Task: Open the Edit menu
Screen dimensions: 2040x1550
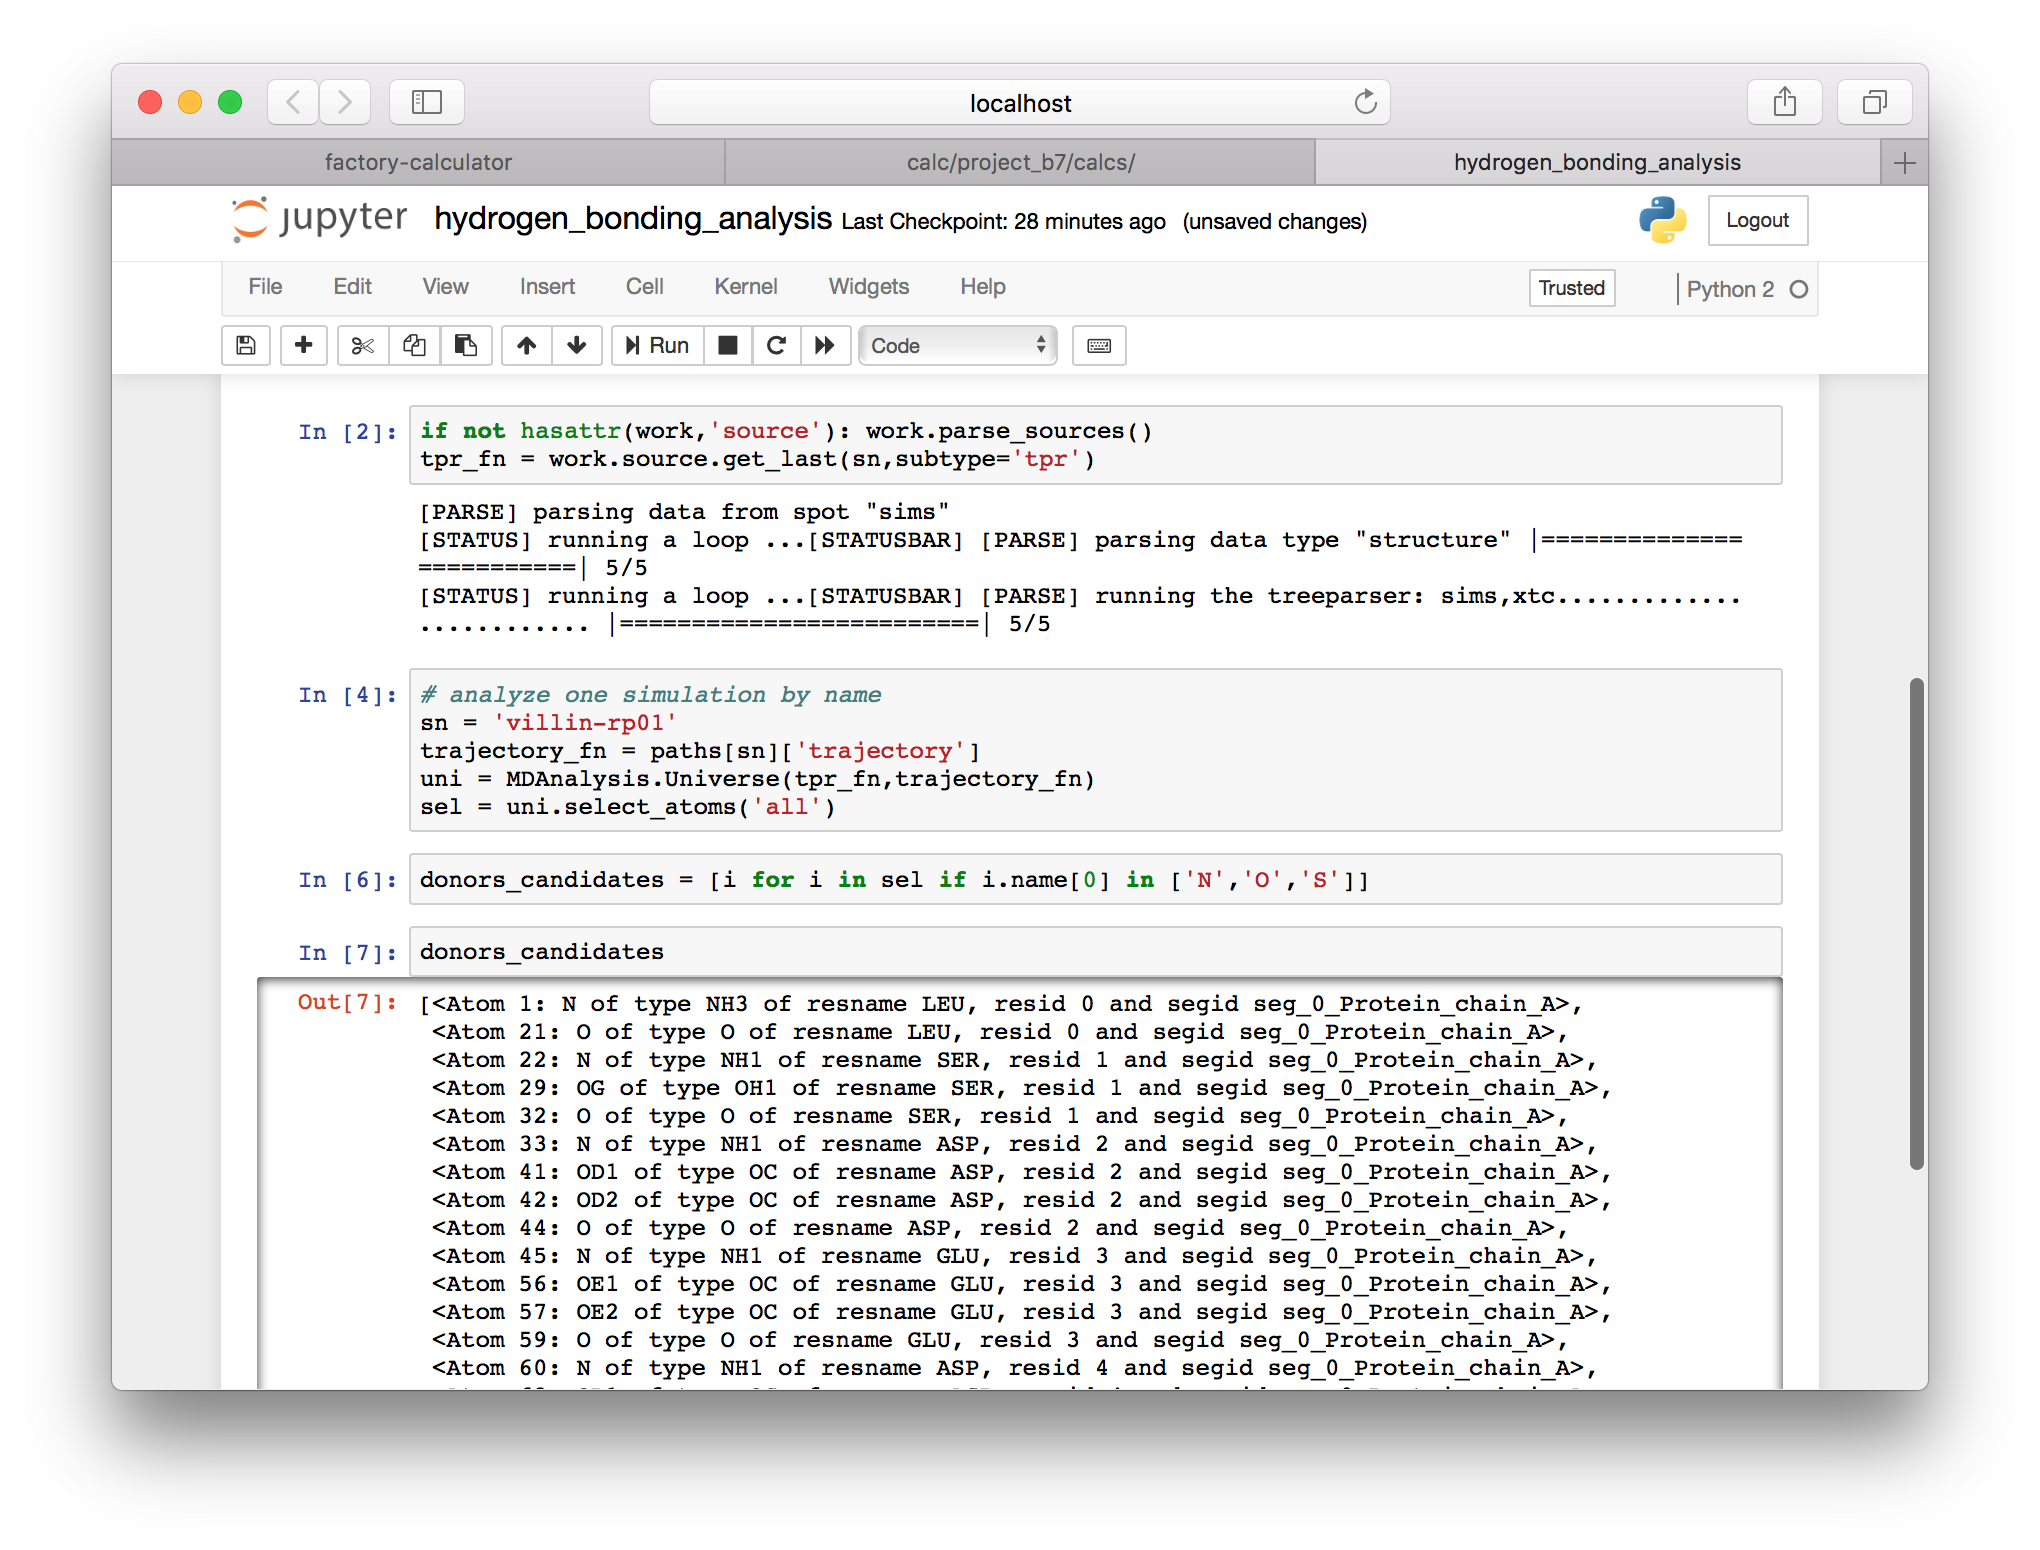Action: pyautogui.click(x=352, y=287)
